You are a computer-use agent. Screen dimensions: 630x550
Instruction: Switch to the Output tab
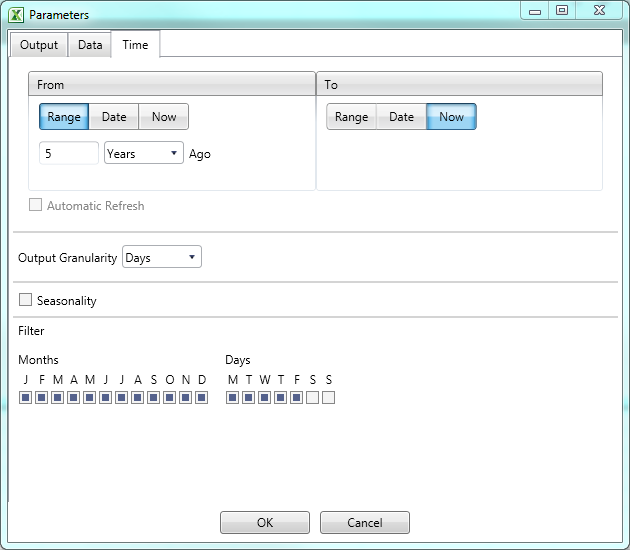point(39,45)
